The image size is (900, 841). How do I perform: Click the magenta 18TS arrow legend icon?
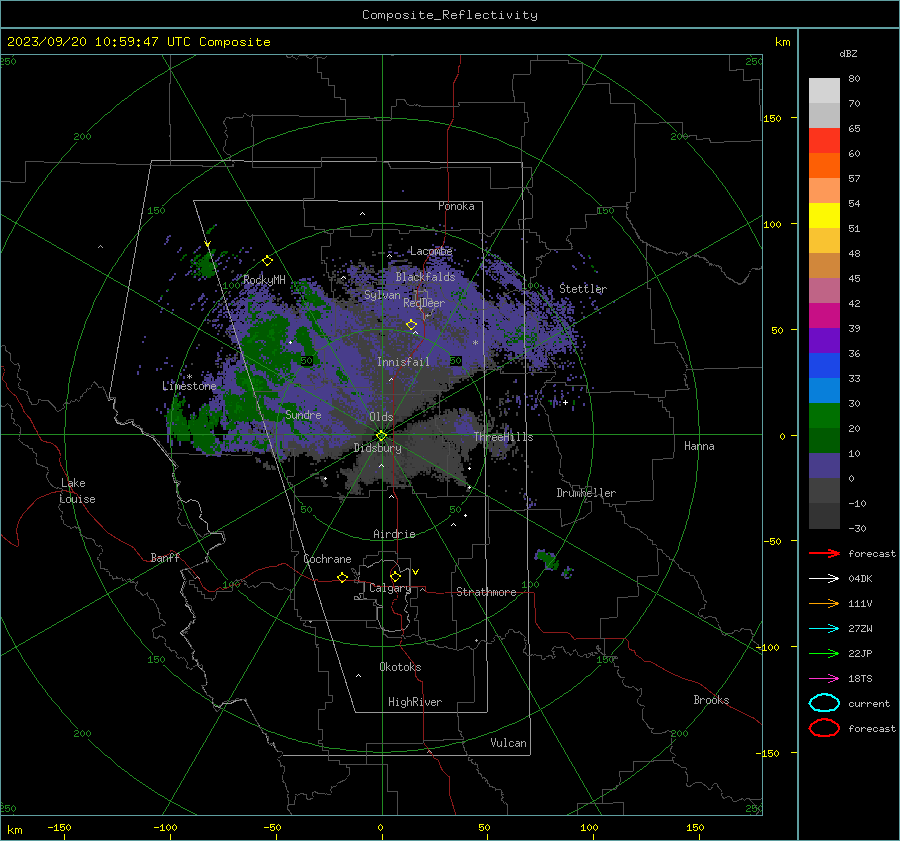(x=824, y=679)
